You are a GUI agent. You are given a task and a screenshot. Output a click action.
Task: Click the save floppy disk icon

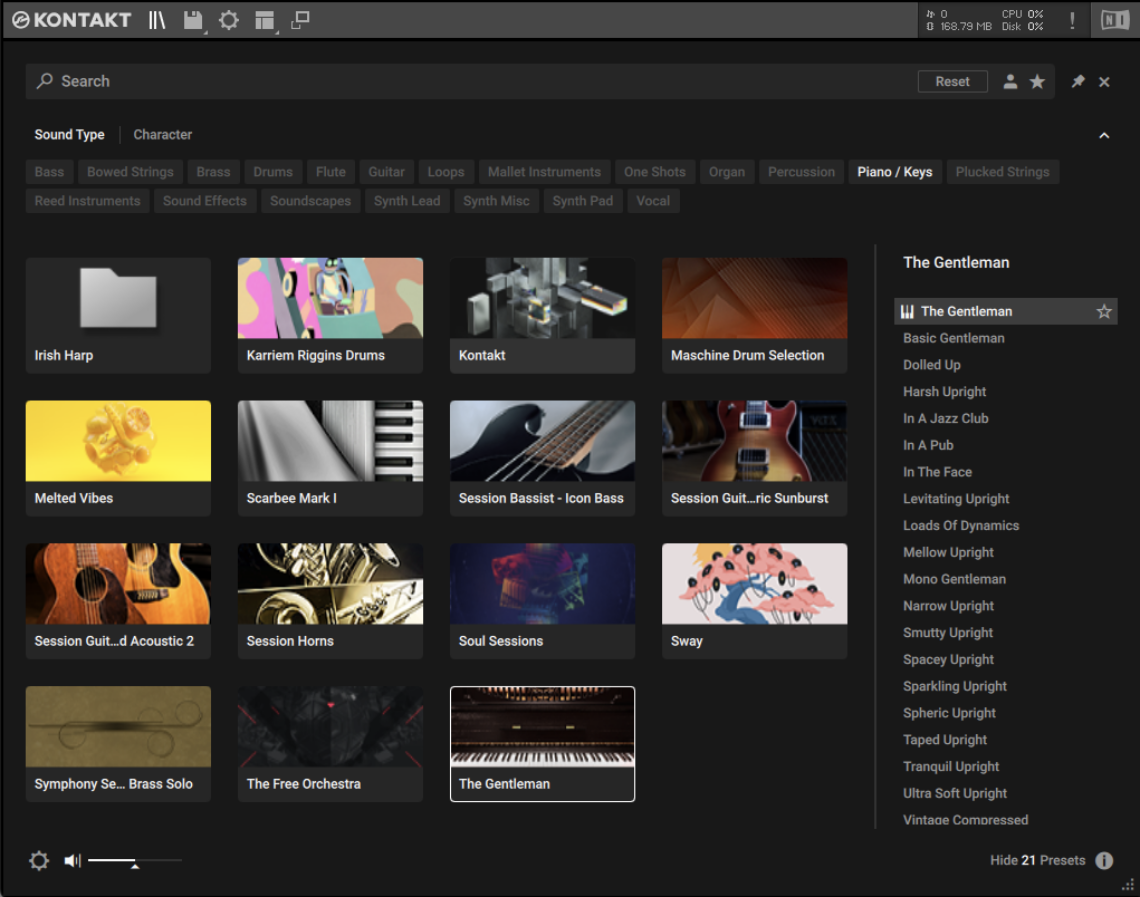pos(193,20)
